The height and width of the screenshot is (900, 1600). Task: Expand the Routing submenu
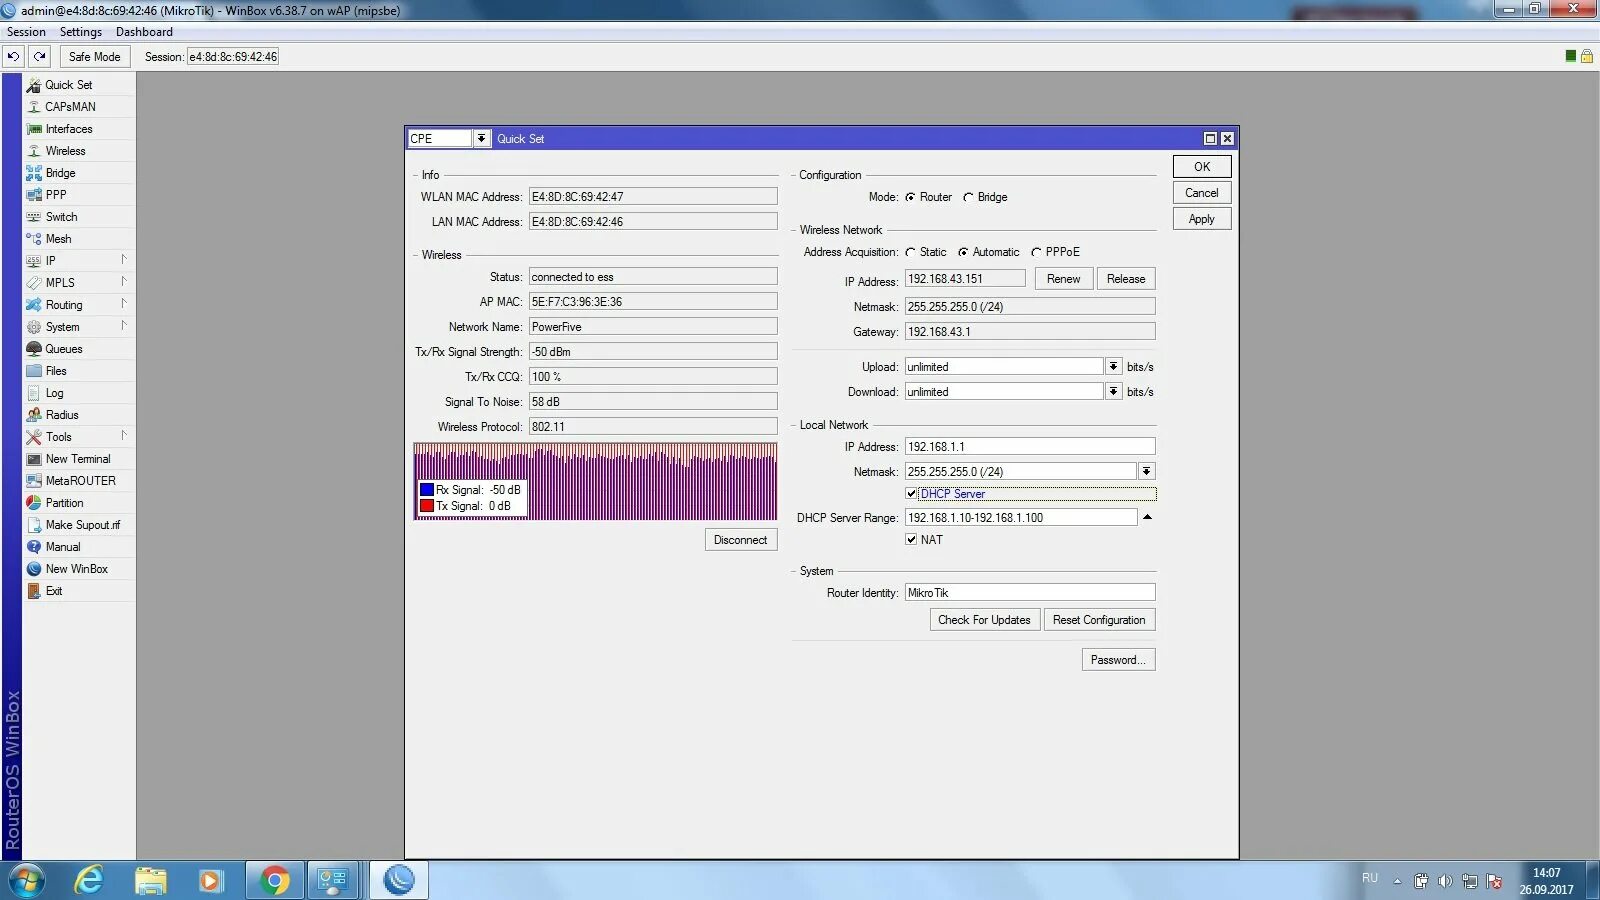(124, 304)
